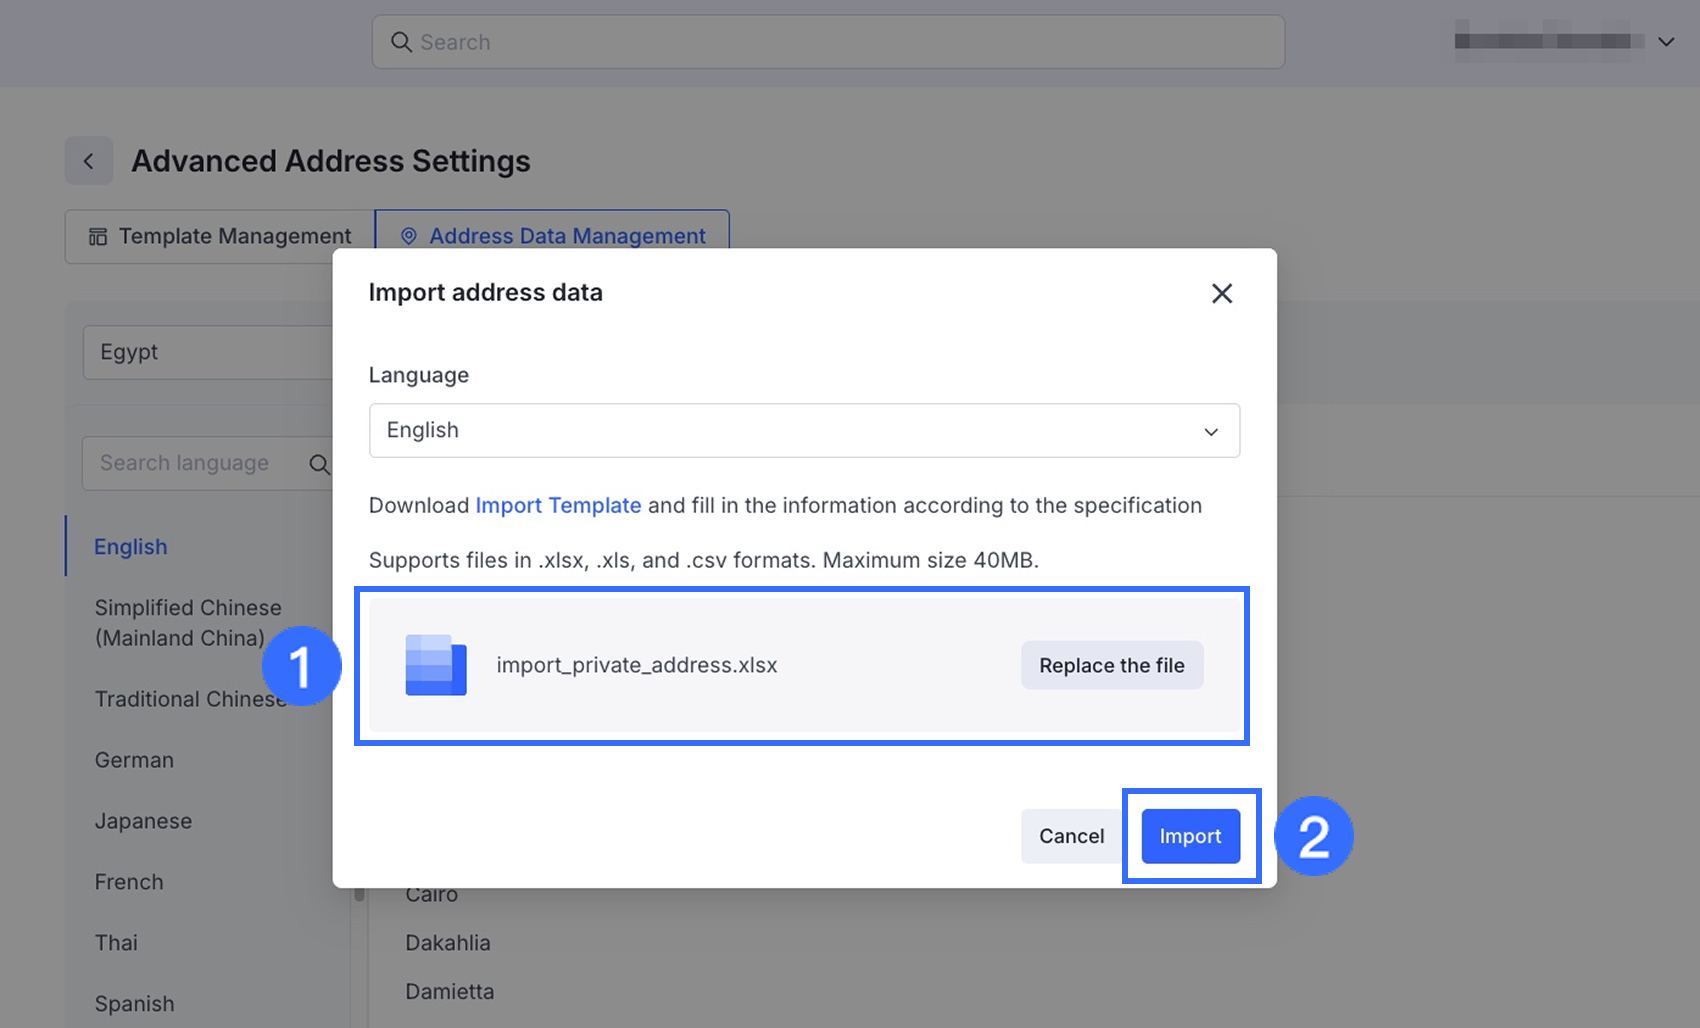Open the Language dropdown showing English
1700x1028 pixels.
pos(804,431)
